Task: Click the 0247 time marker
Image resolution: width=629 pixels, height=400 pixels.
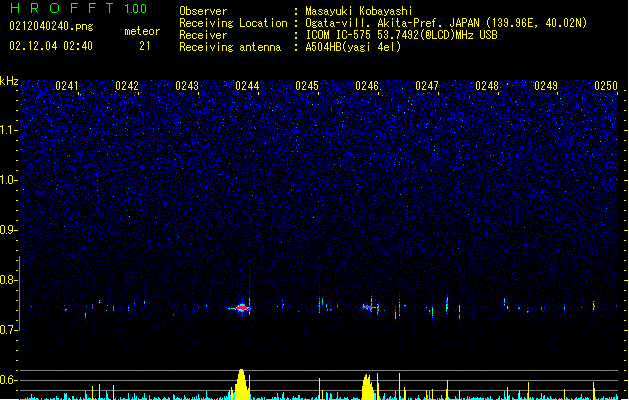Action: point(427,86)
